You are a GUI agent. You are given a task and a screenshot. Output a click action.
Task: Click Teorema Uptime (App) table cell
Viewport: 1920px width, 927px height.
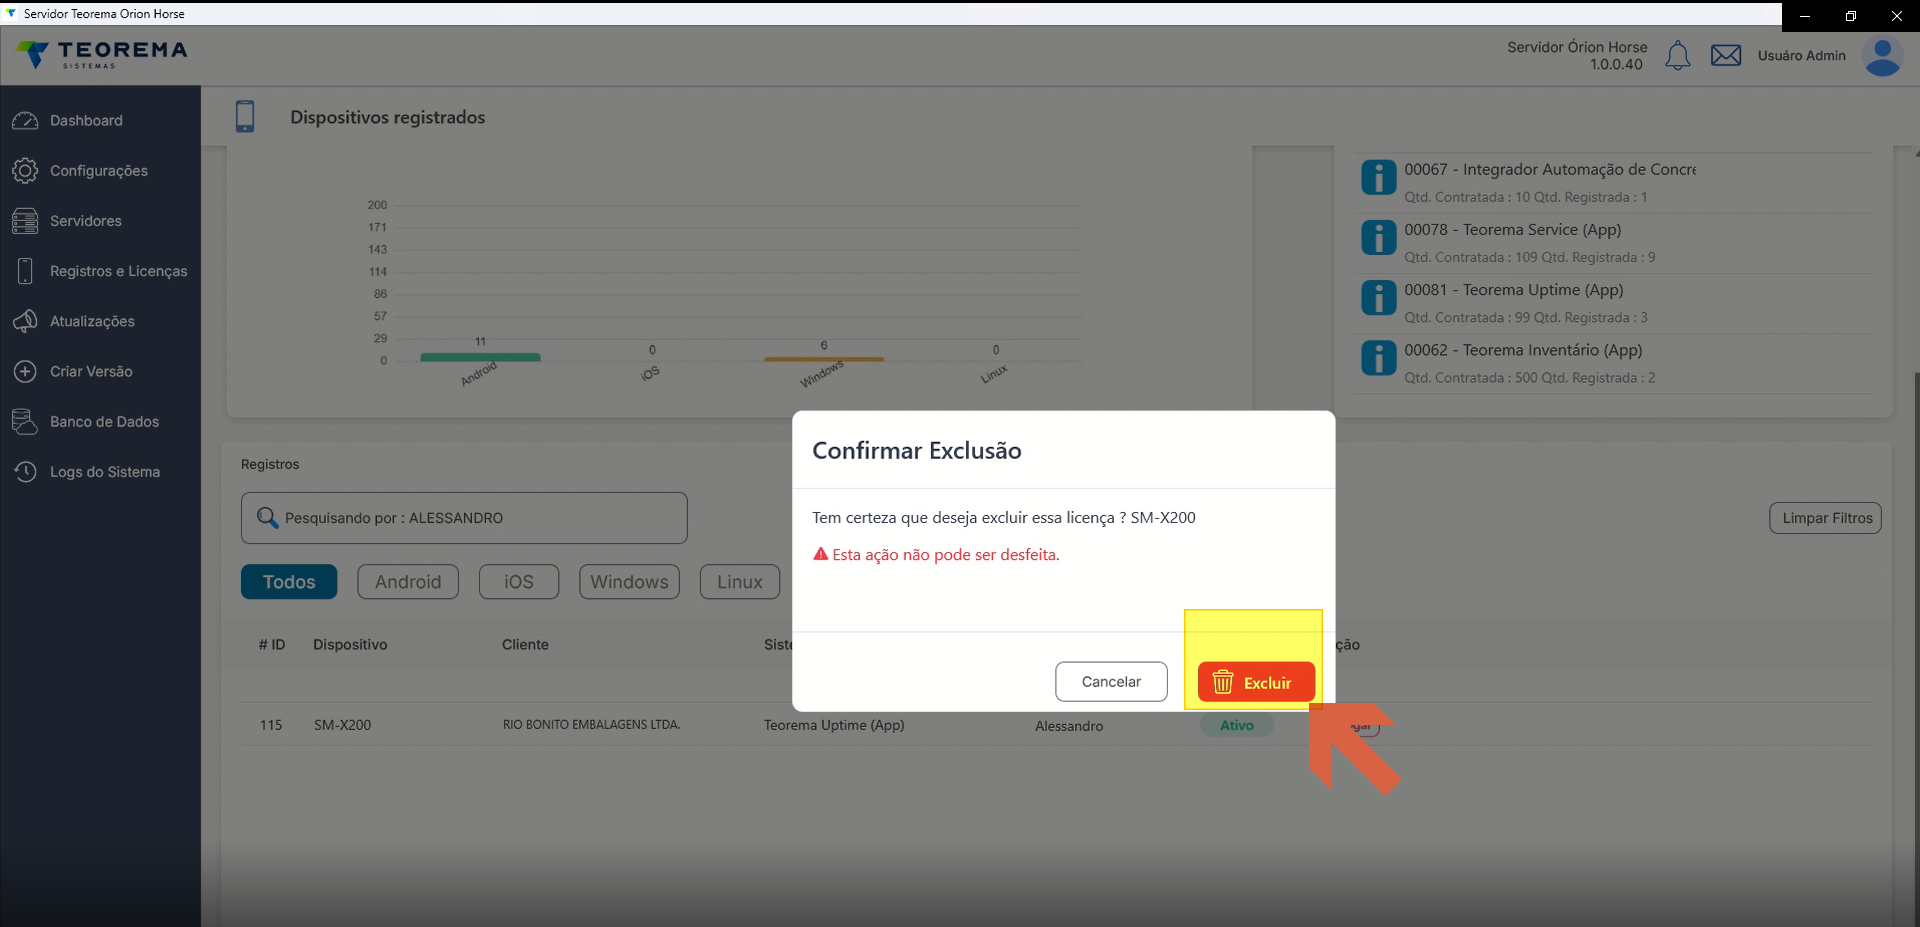[834, 725]
